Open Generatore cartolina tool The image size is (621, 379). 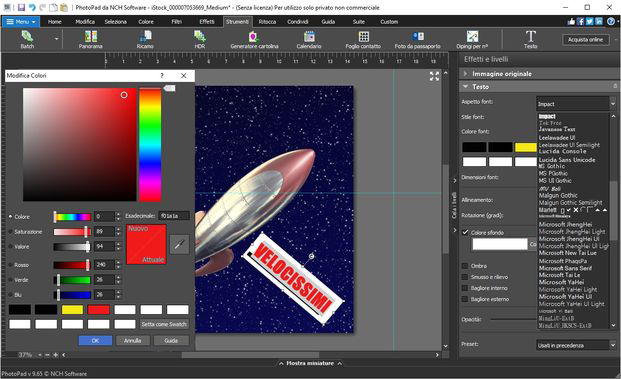click(254, 40)
